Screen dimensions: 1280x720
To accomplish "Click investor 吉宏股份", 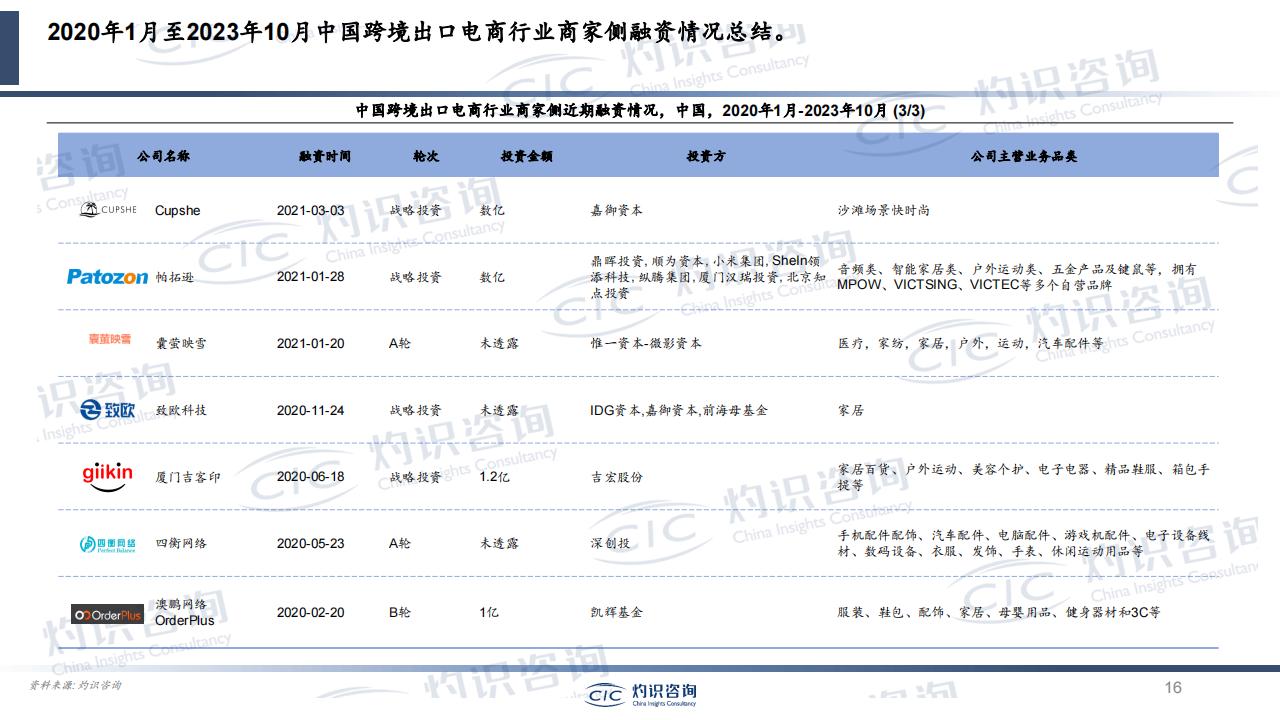I will coord(617,477).
